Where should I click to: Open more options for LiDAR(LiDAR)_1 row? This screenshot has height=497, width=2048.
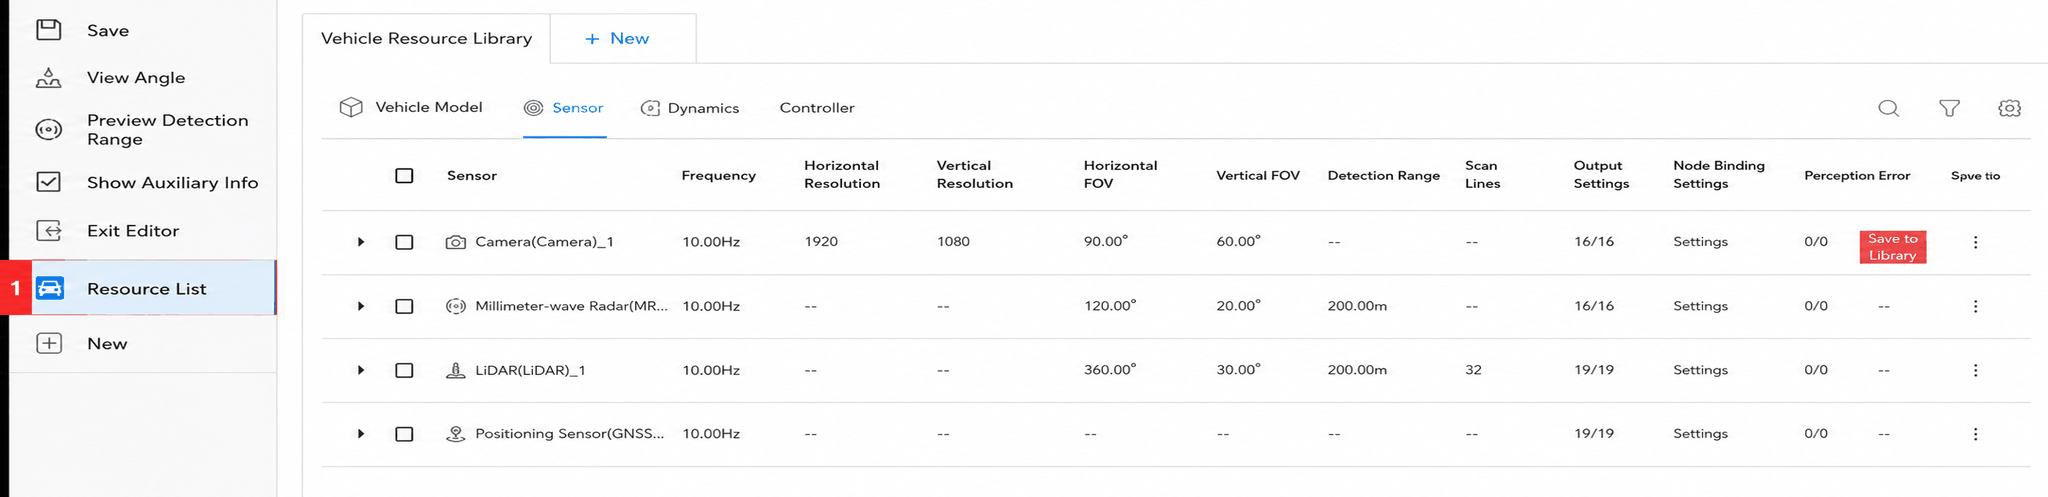[1975, 370]
